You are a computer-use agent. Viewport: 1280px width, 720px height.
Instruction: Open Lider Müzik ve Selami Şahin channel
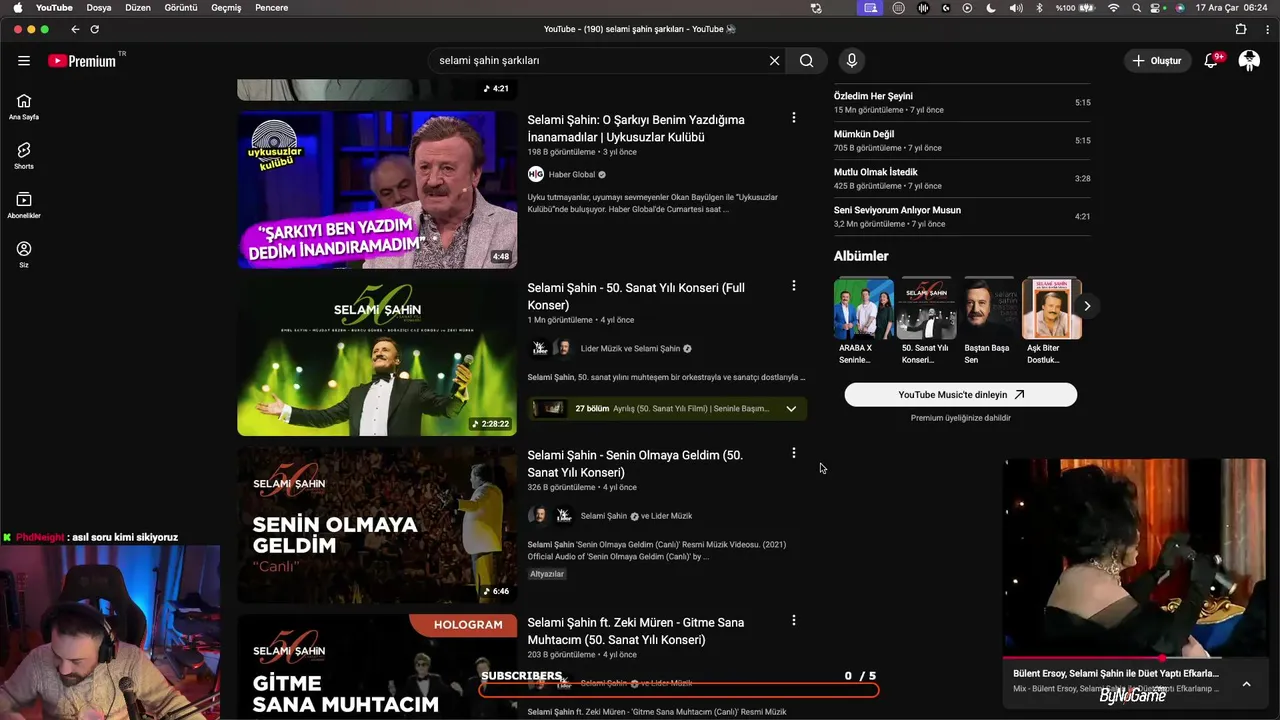pyautogui.click(x=630, y=349)
